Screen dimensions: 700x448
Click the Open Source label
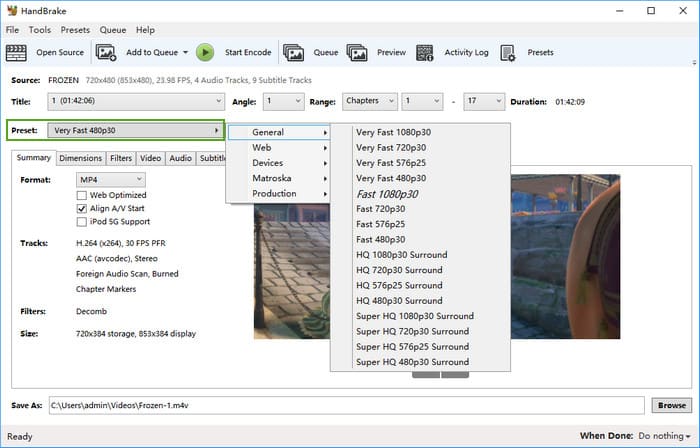point(60,53)
